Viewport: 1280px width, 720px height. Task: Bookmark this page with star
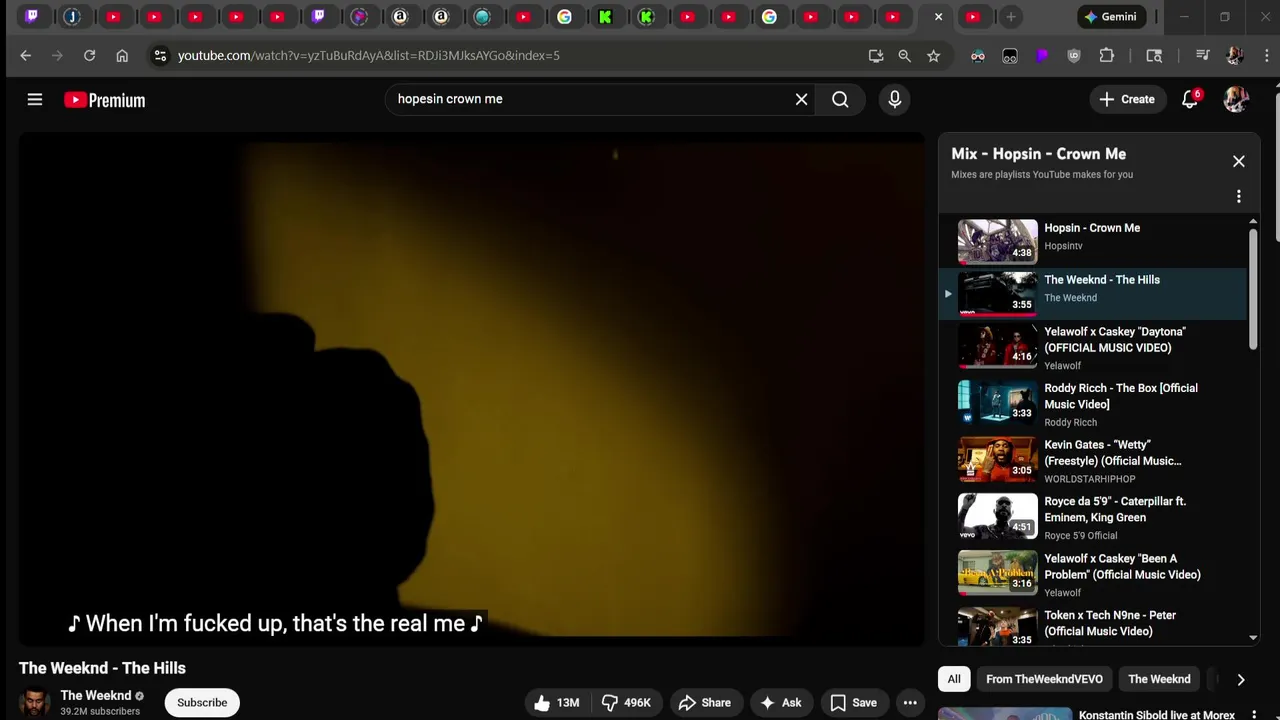(933, 55)
